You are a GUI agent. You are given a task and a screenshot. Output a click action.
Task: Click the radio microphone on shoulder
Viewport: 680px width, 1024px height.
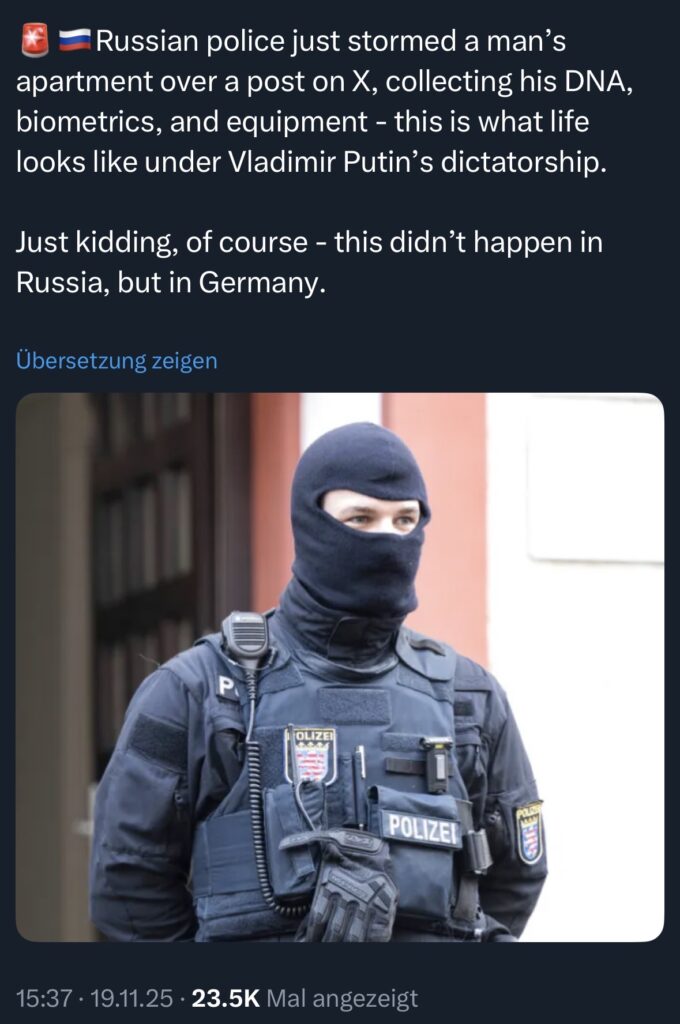coord(246,636)
